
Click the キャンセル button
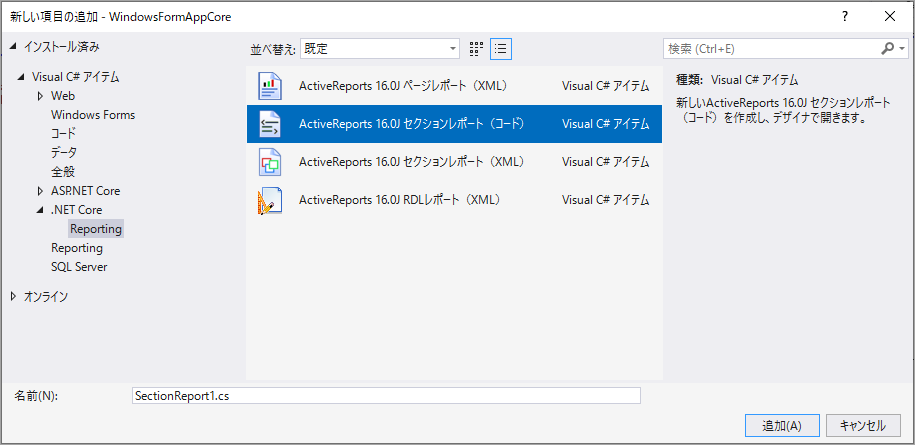point(862,425)
